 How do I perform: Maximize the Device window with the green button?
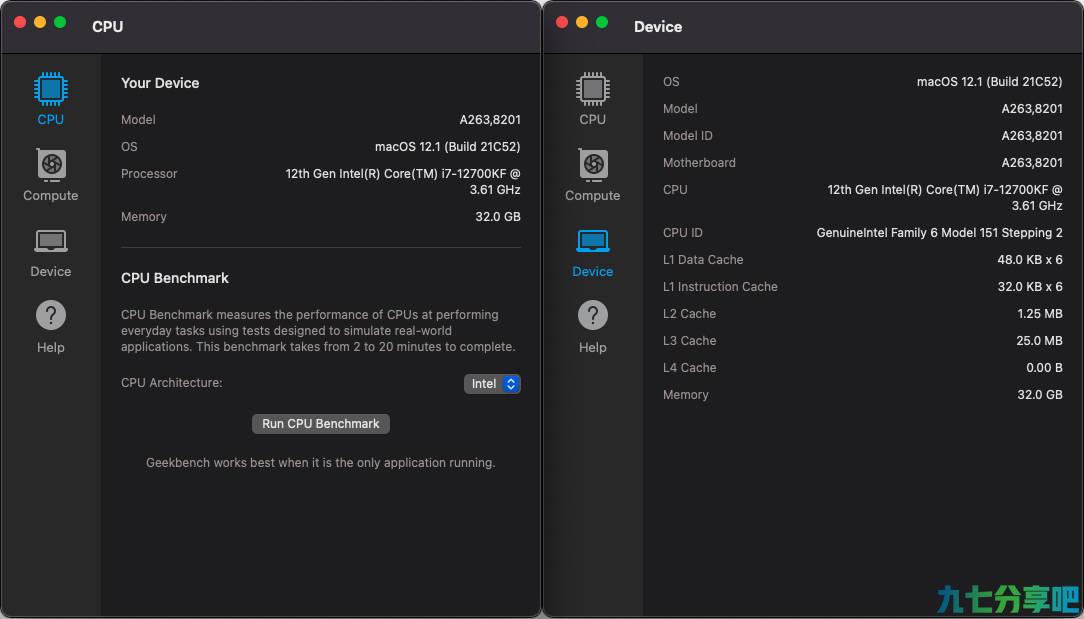pyautogui.click(x=602, y=22)
